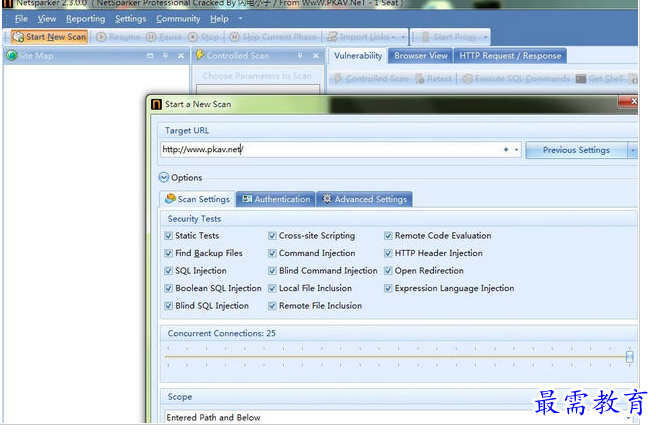
Task: Click the star icon in Target URL field
Action: pos(506,149)
